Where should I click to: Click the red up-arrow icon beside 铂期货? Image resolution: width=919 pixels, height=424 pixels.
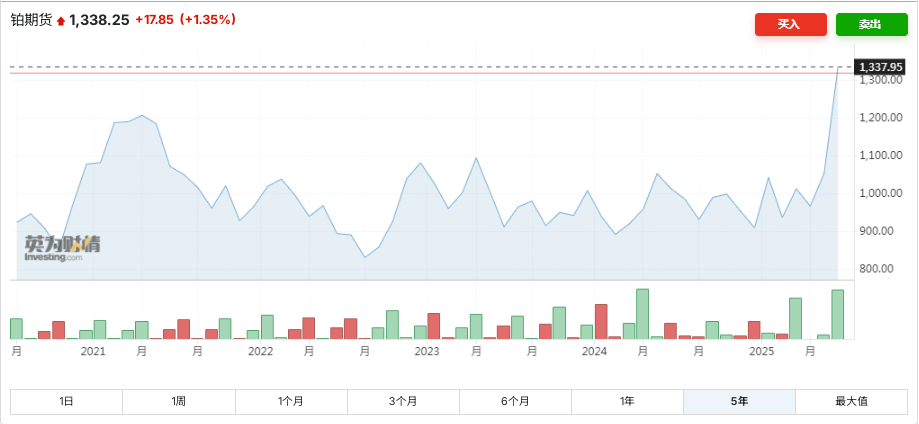[x=61, y=20]
